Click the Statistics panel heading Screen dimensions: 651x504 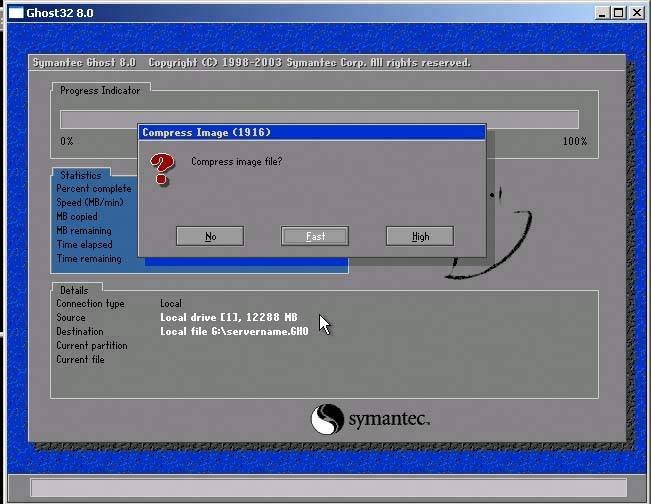[x=80, y=176]
